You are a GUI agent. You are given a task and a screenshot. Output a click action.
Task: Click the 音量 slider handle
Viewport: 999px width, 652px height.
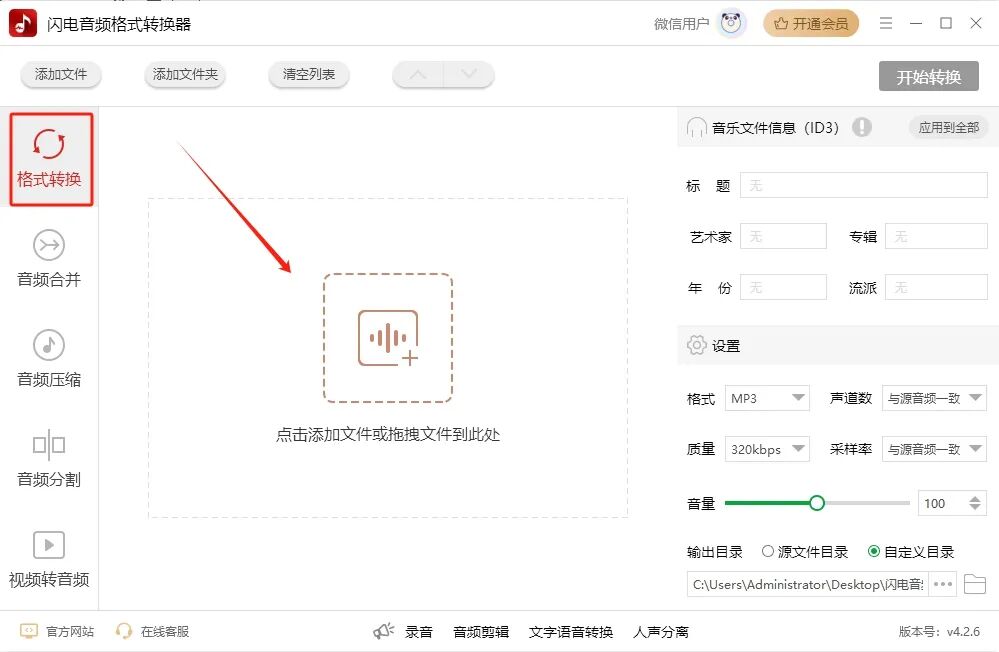click(x=817, y=503)
